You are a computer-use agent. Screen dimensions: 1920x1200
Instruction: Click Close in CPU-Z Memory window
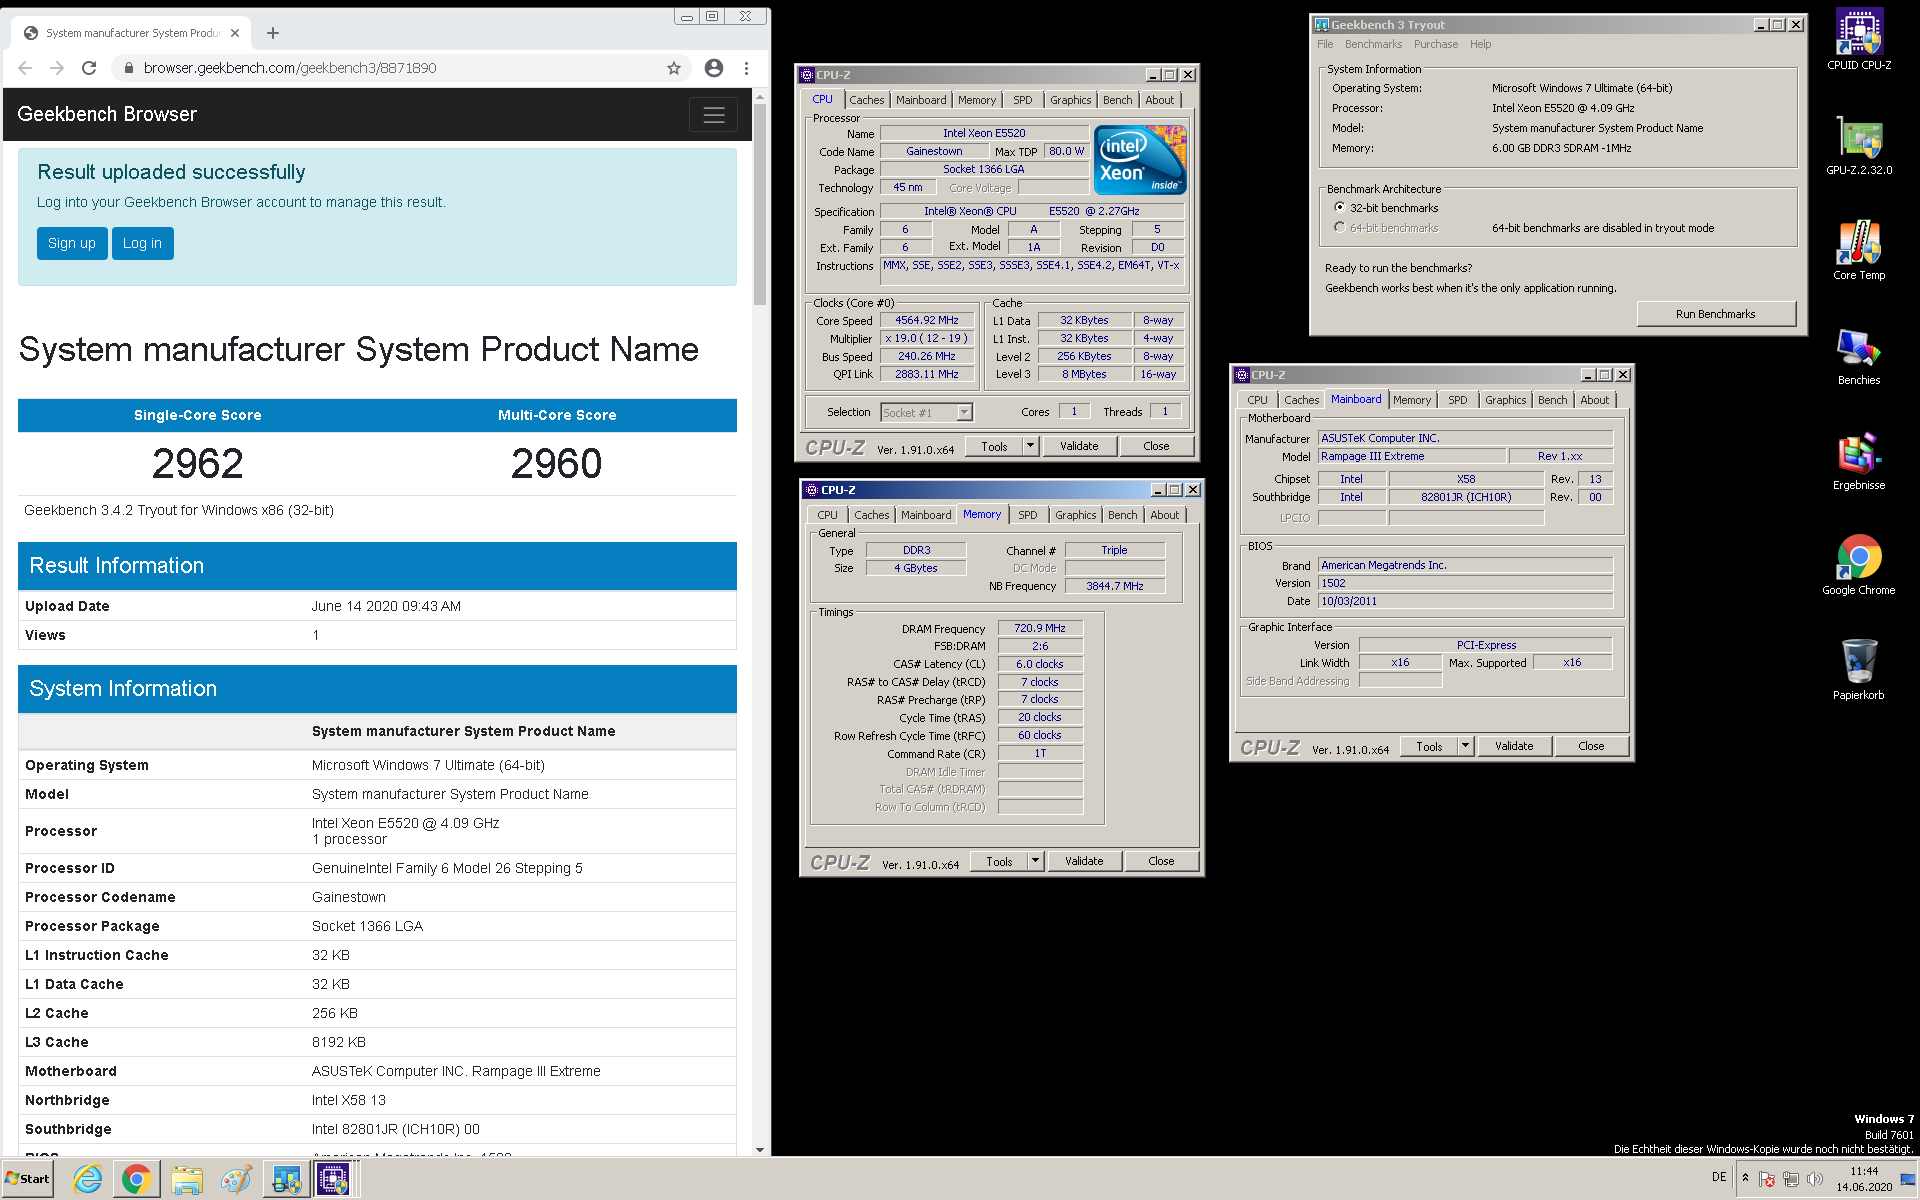pyautogui.click(x=1161, y=861)
